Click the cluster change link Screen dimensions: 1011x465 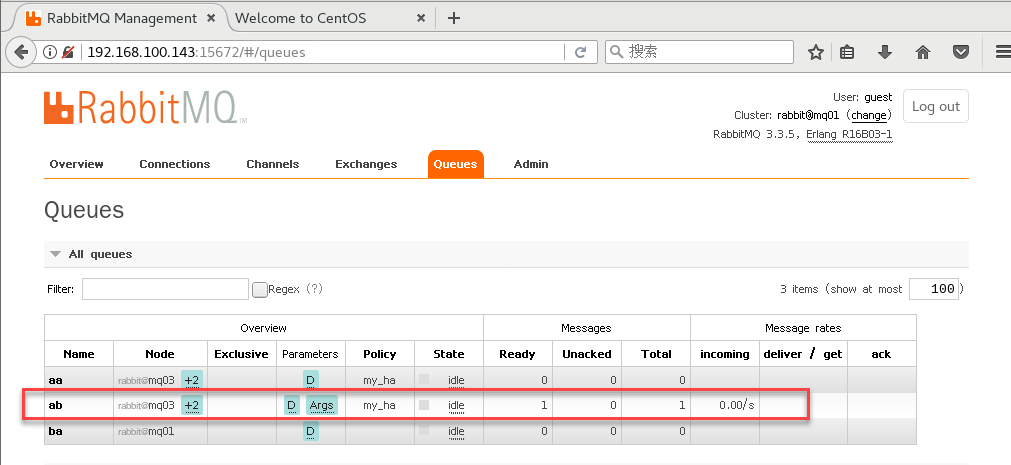(869, 115)
